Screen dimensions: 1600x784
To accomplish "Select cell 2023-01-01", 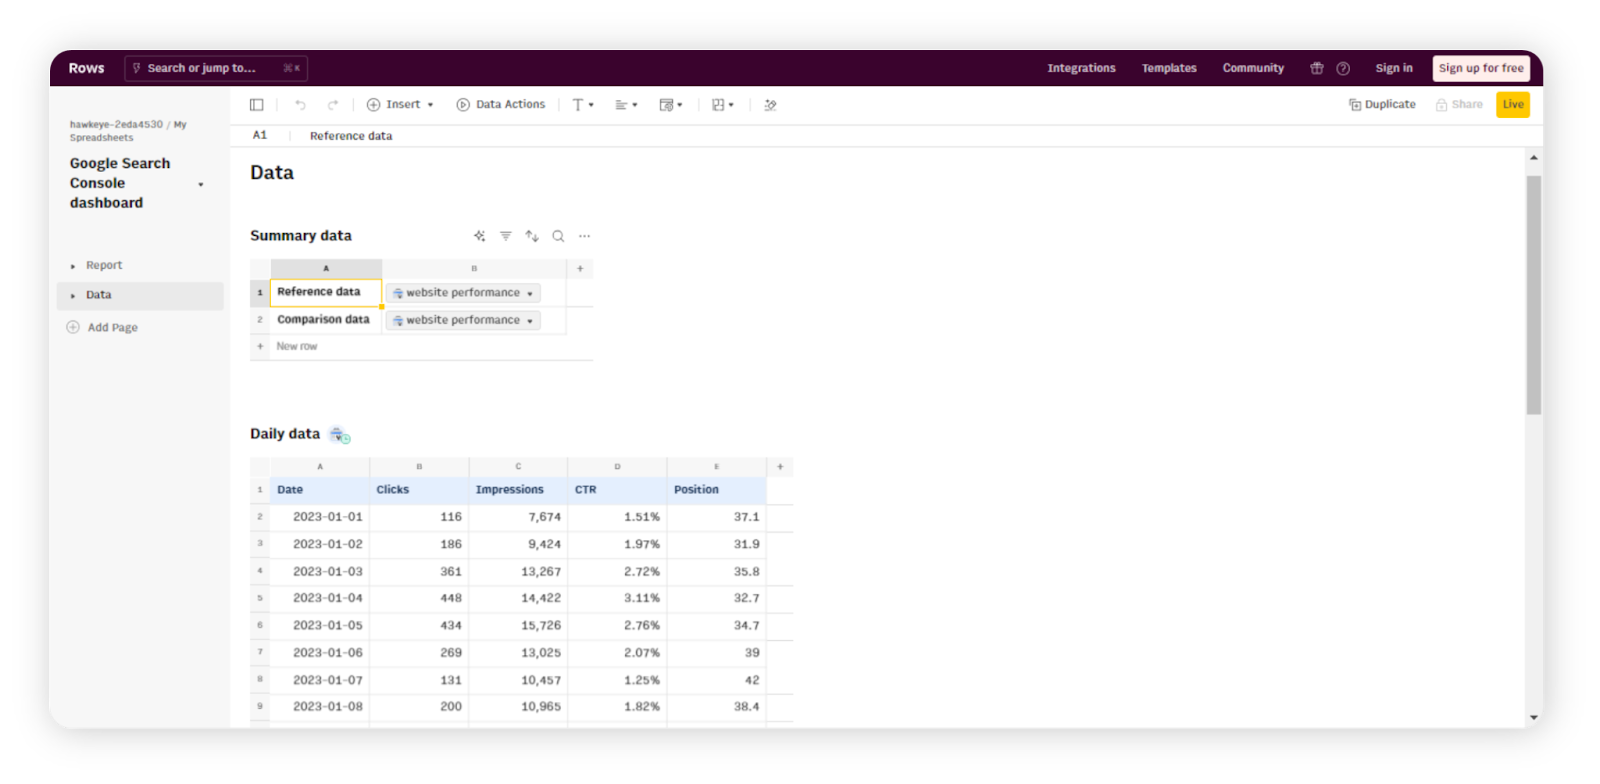I will click(320, 517).
